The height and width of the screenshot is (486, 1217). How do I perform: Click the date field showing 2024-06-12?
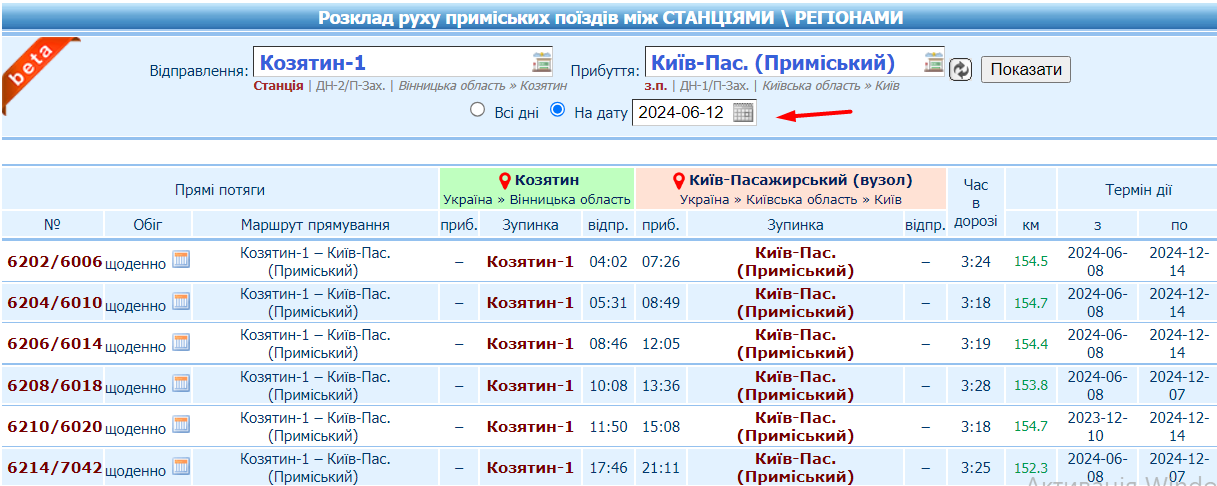click(682, 113)
